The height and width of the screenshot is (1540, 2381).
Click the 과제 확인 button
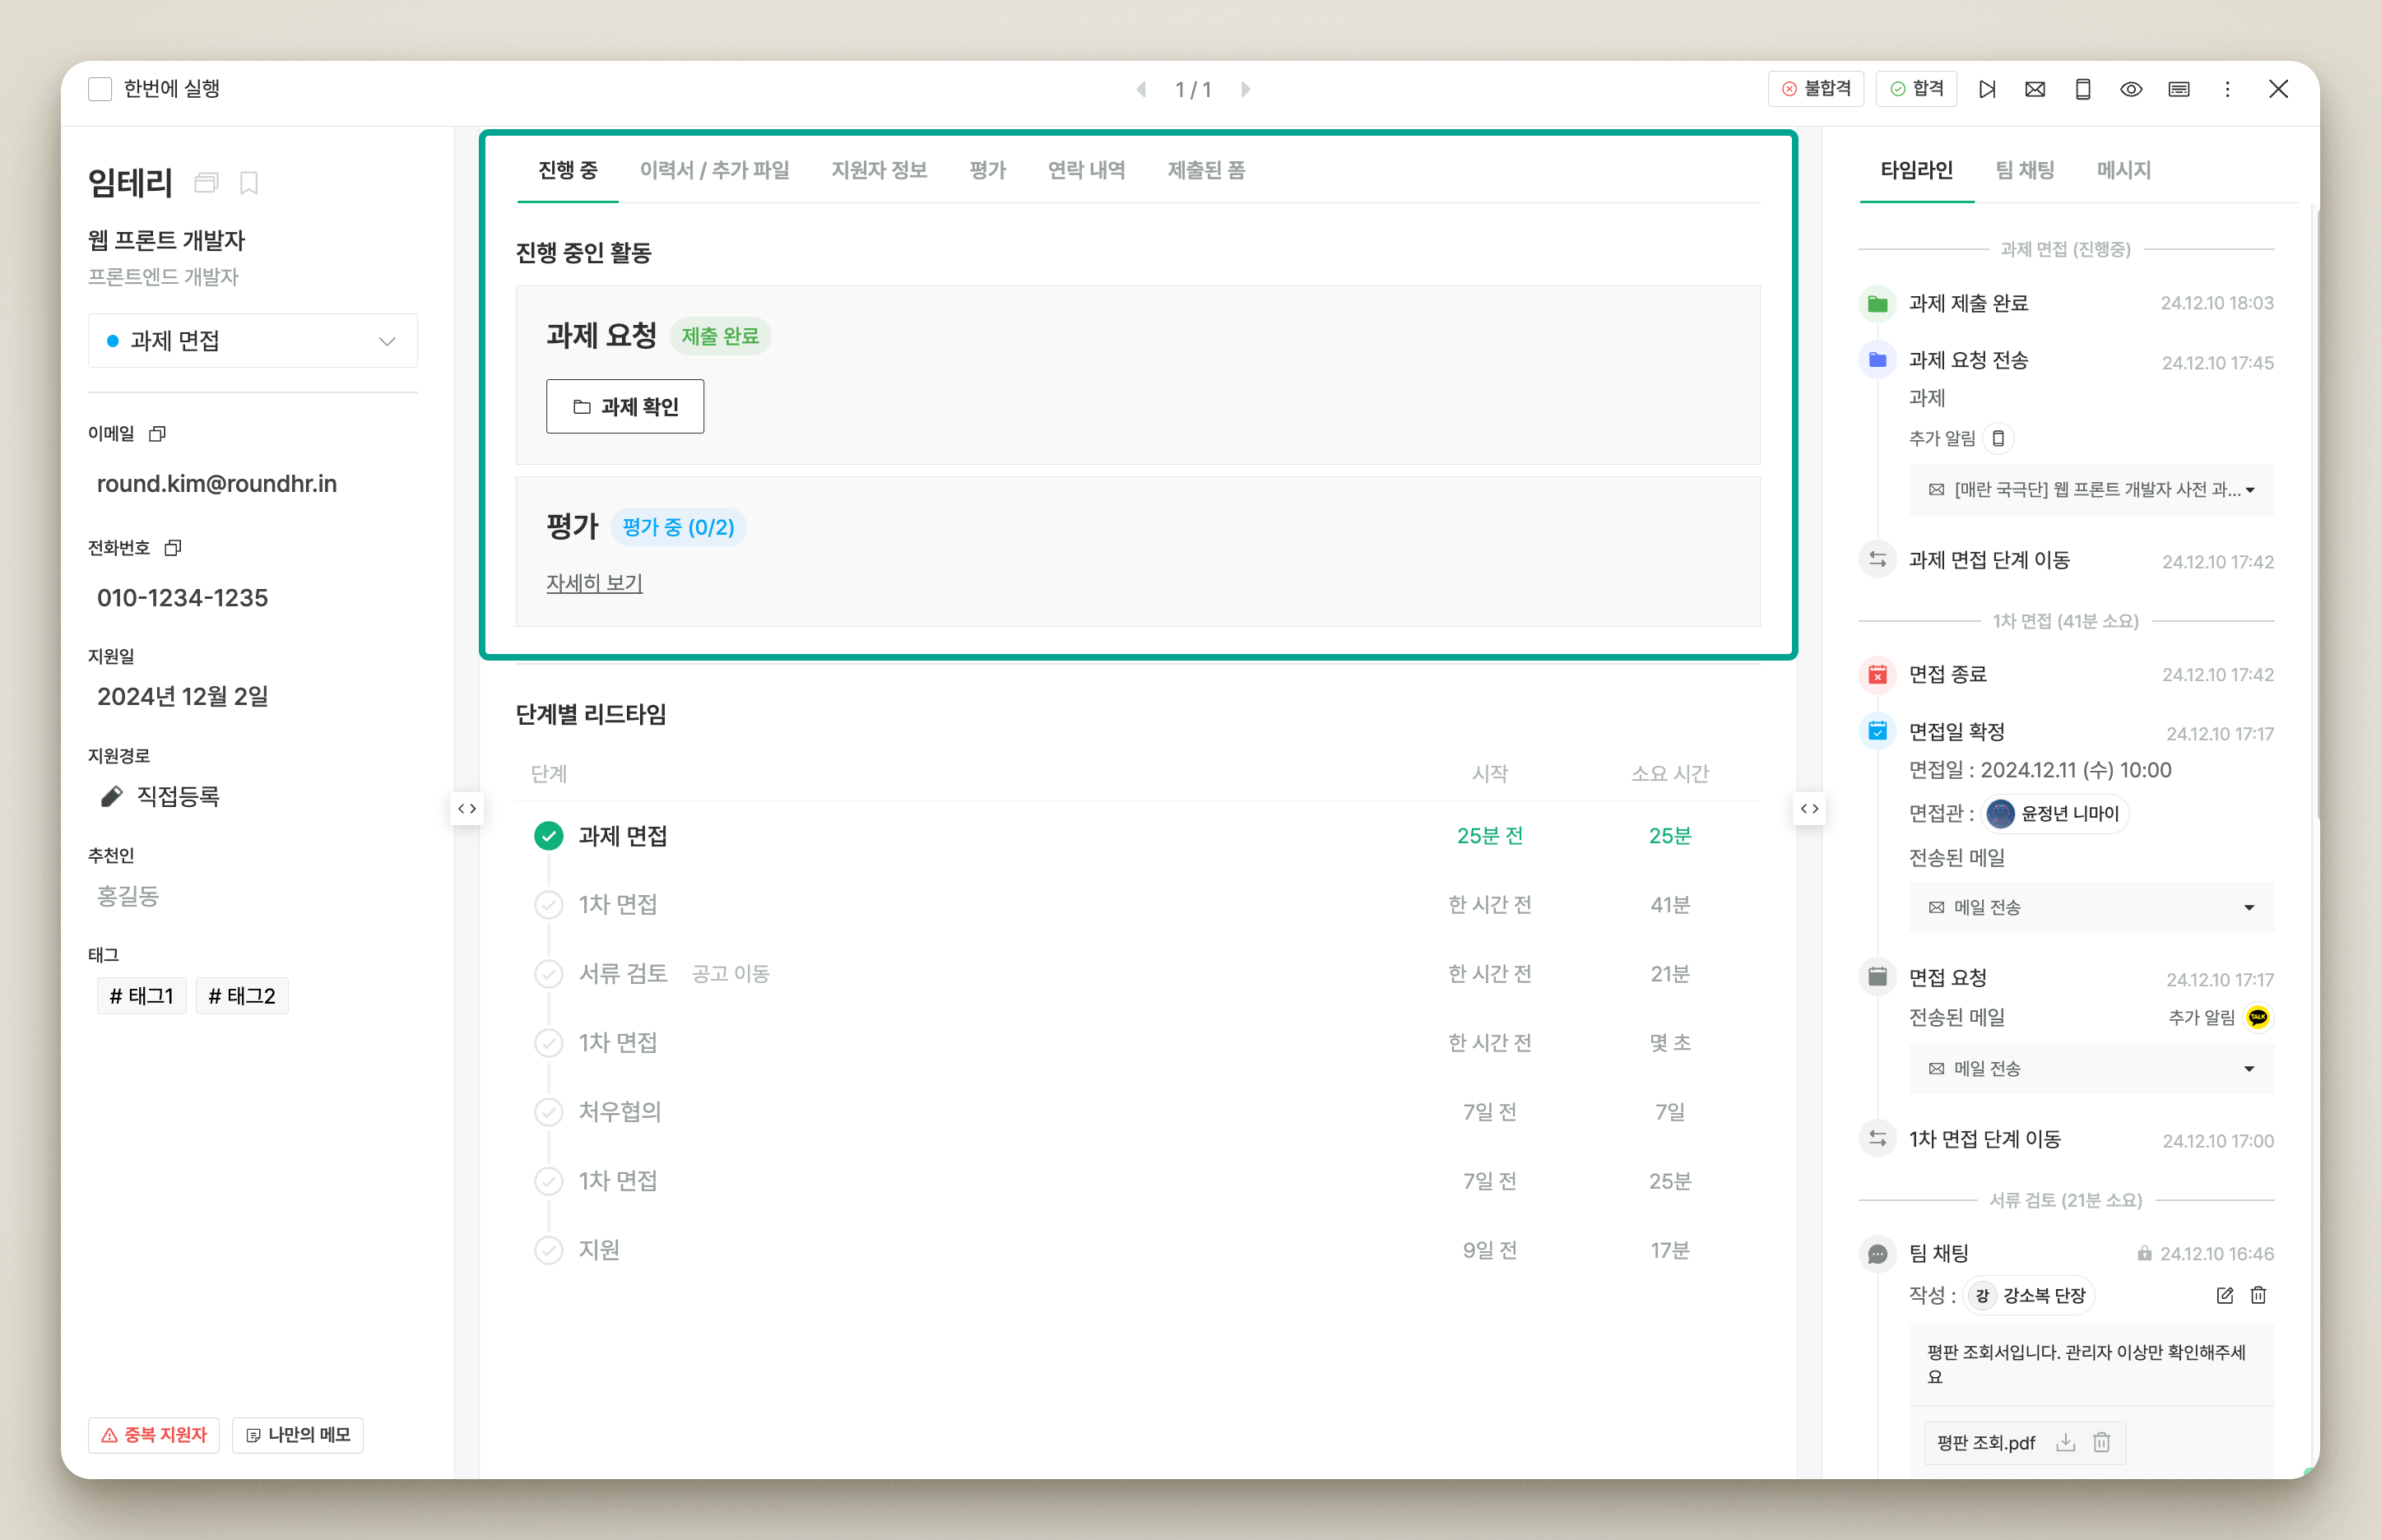(x=625, y=406)
